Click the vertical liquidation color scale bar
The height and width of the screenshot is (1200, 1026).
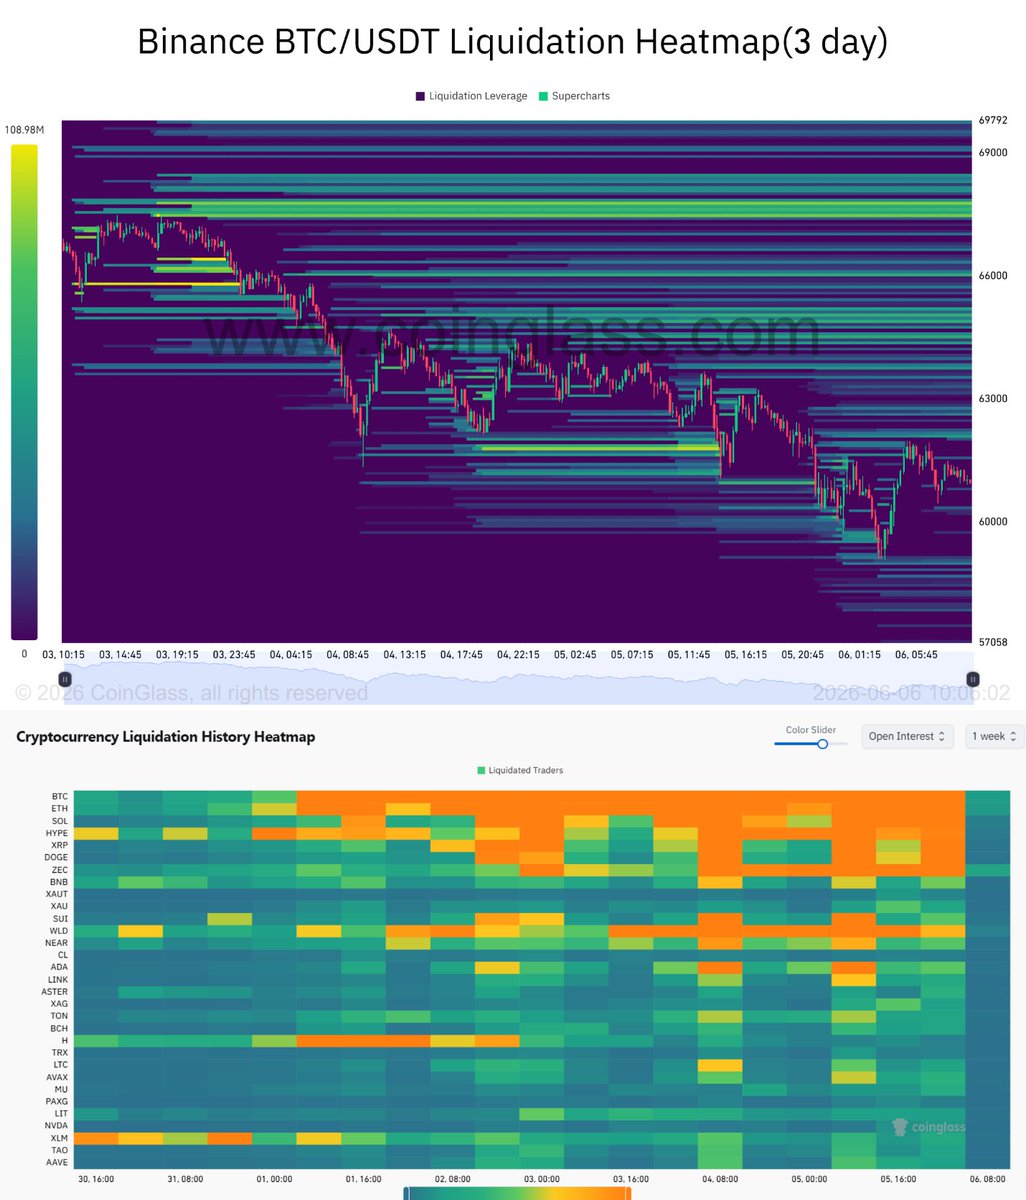24,392
